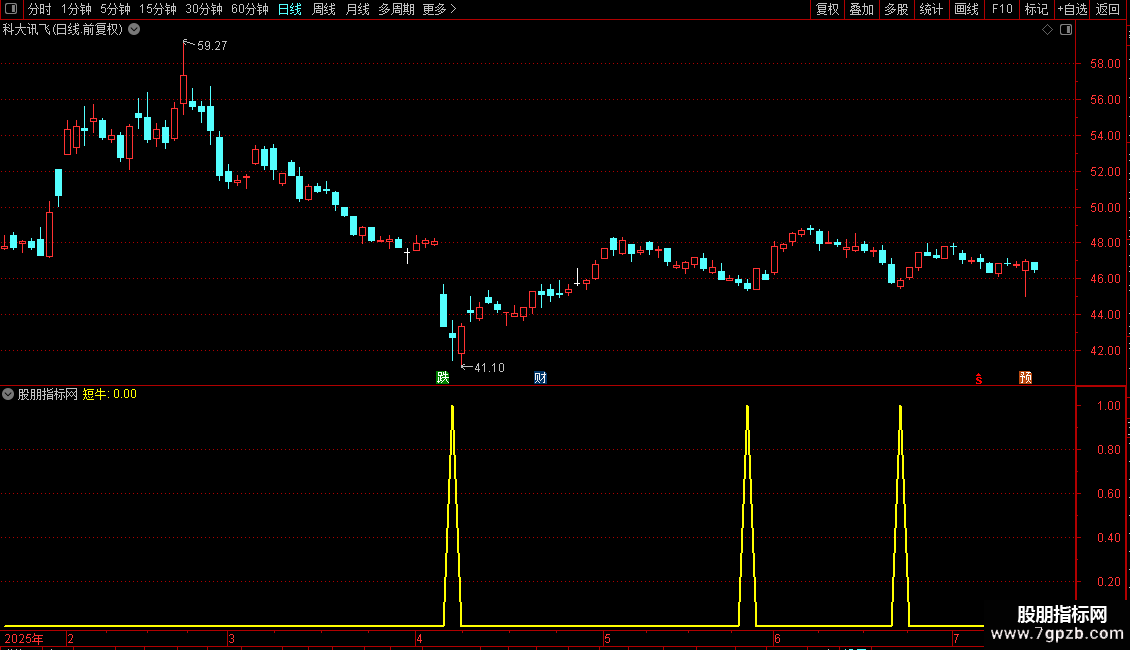Add stock with +自选 button
Screen dimensions: 1130x650
point(1072,9)
